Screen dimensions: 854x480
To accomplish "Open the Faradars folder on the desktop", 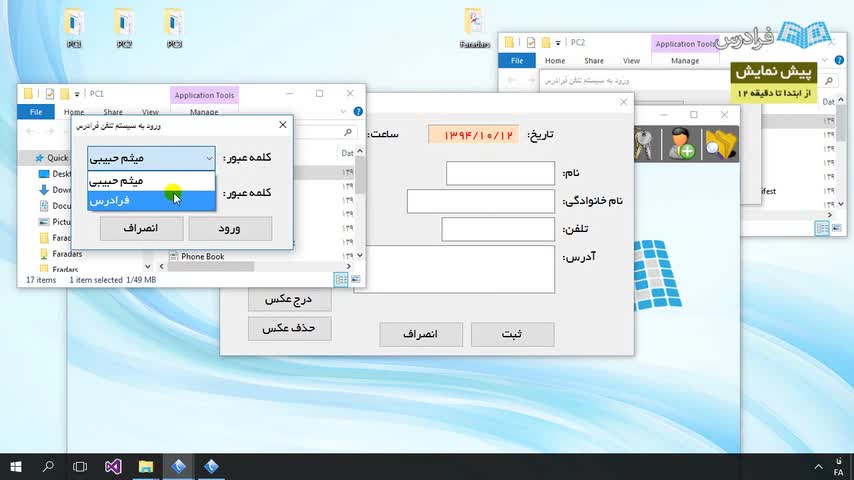I will 474,27.
